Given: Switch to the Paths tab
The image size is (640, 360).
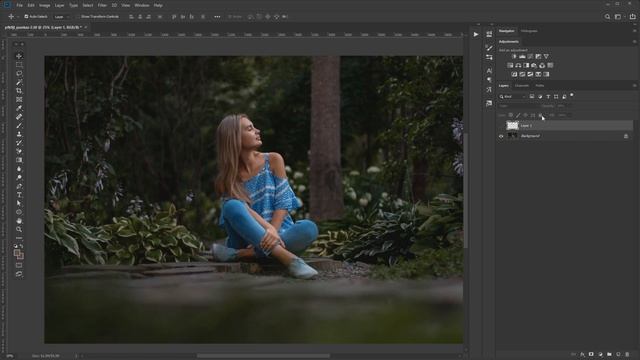Looking at the screenshot, I should click(x=540, y=86).
